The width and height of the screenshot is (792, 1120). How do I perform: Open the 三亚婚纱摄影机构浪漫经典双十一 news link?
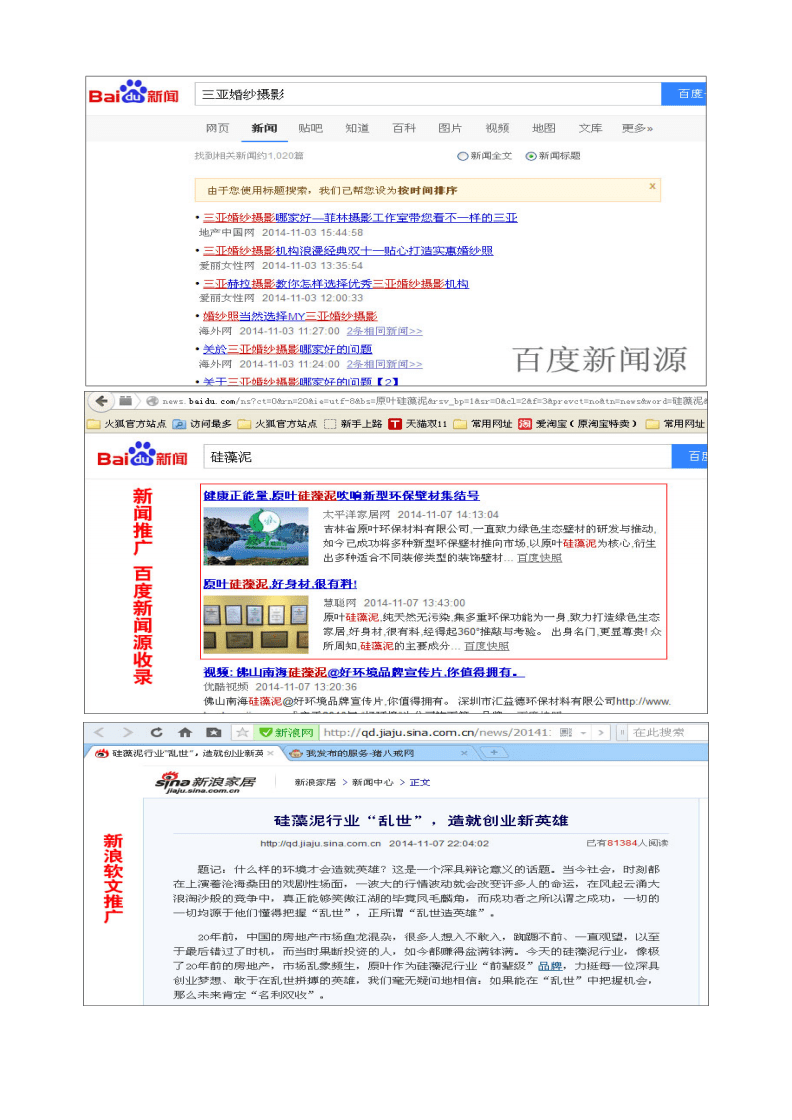tap(348, 251)
